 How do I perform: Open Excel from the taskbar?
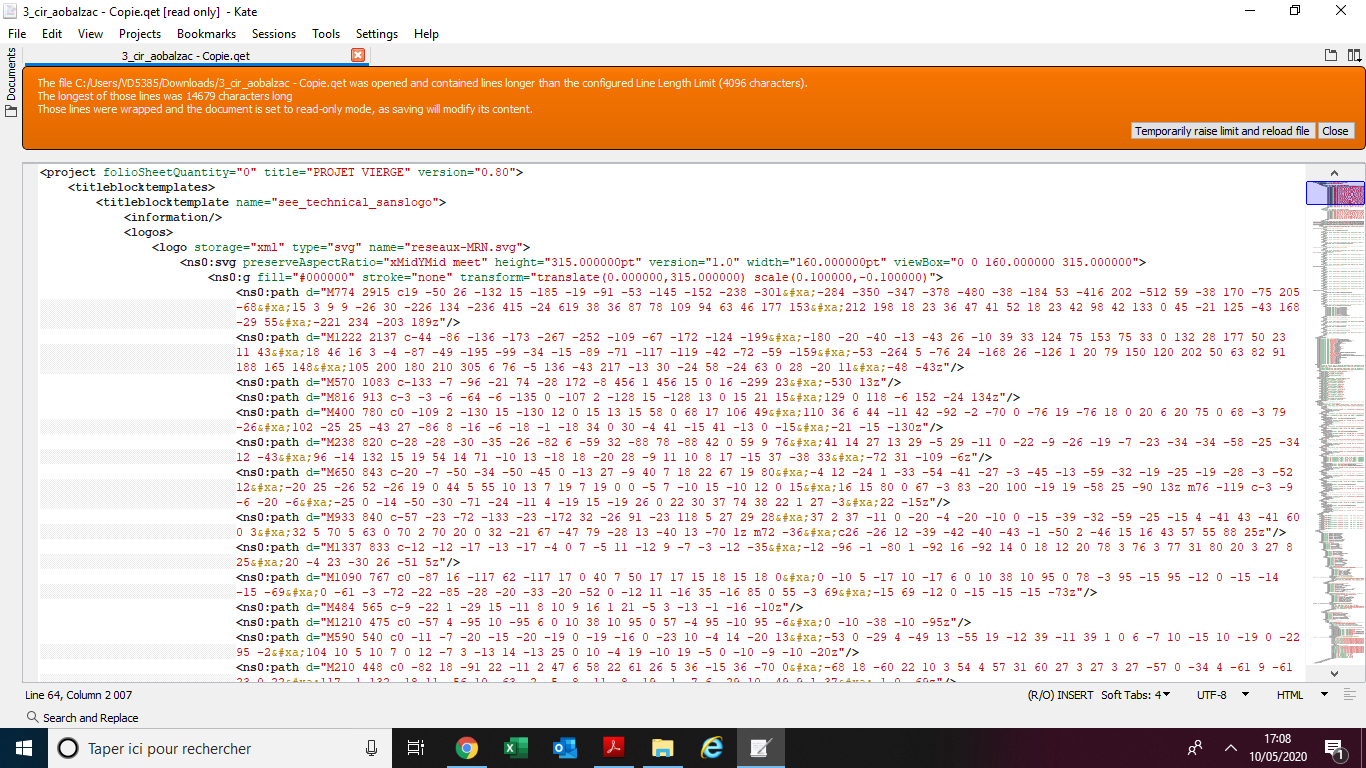[515, 748]
